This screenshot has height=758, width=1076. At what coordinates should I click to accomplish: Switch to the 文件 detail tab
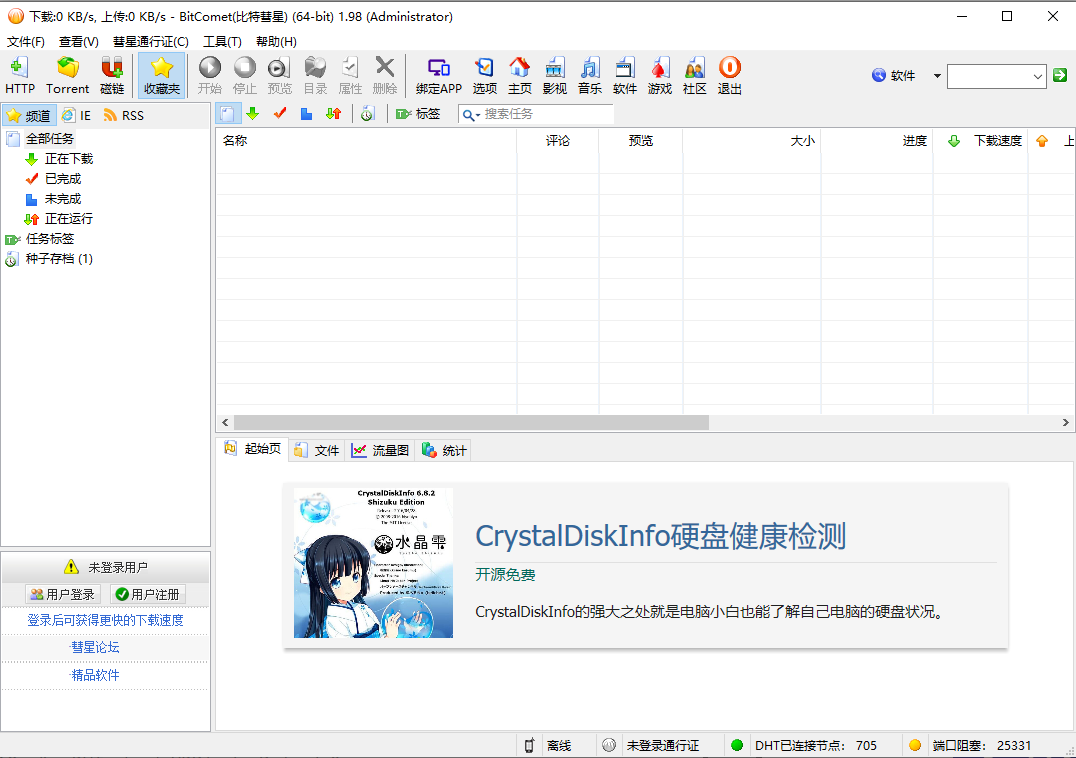click(x=316, y=450)
